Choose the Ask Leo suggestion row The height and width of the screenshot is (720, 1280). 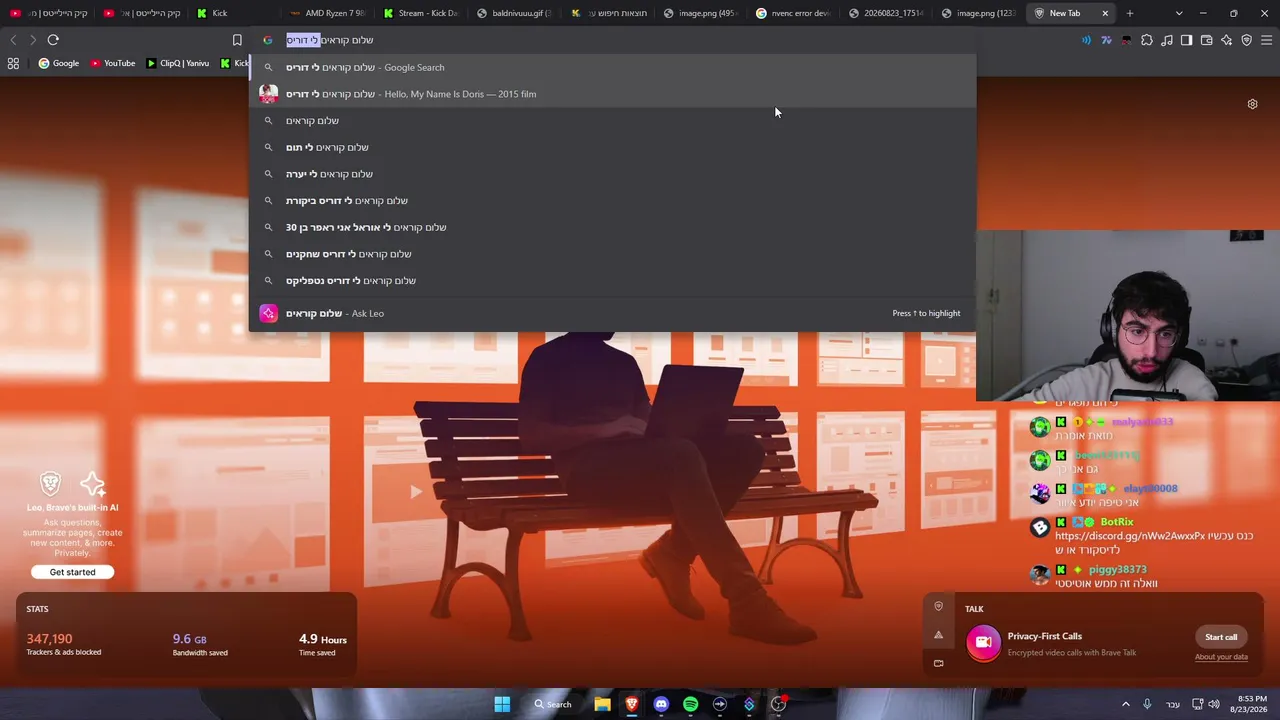click(612, 313)
